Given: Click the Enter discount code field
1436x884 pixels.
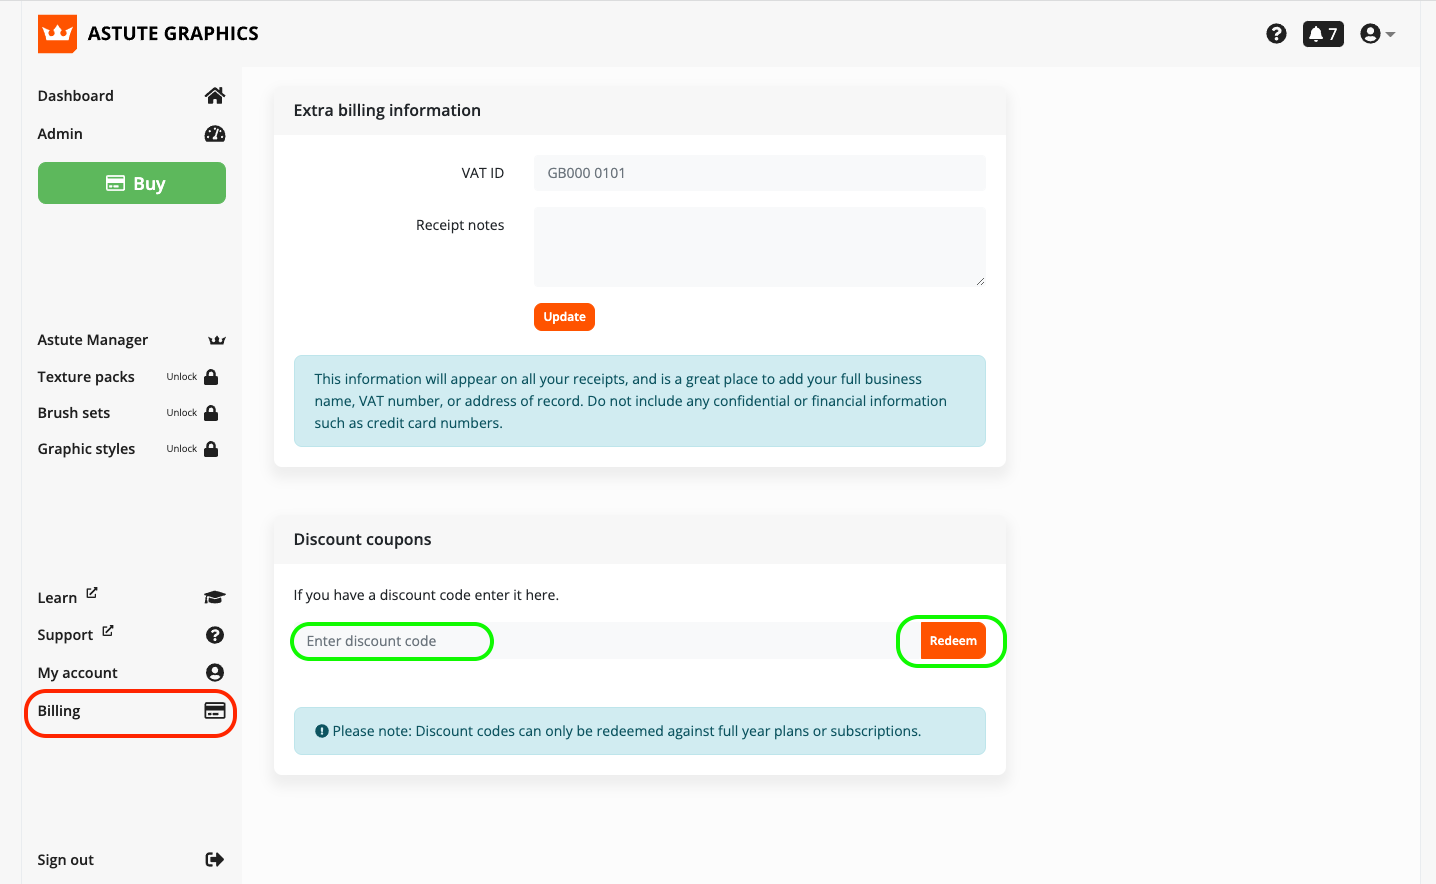Looking at the screenshot, I should [392, 641].
